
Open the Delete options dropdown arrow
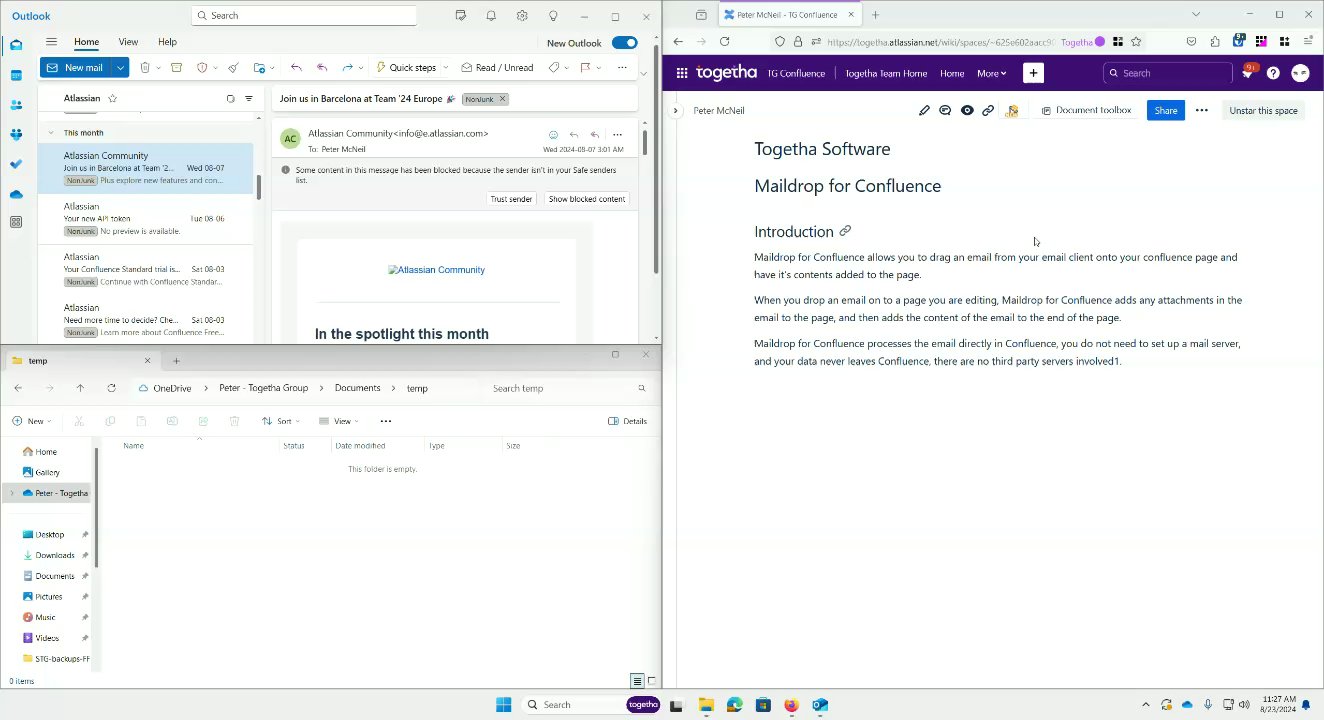158,68
